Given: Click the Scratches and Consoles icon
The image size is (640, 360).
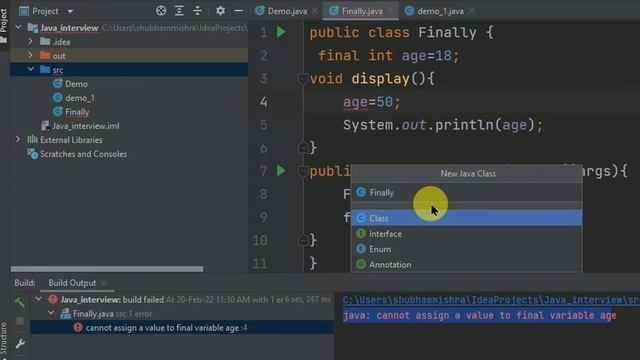Looking at the screenshot, I should 32,154.
